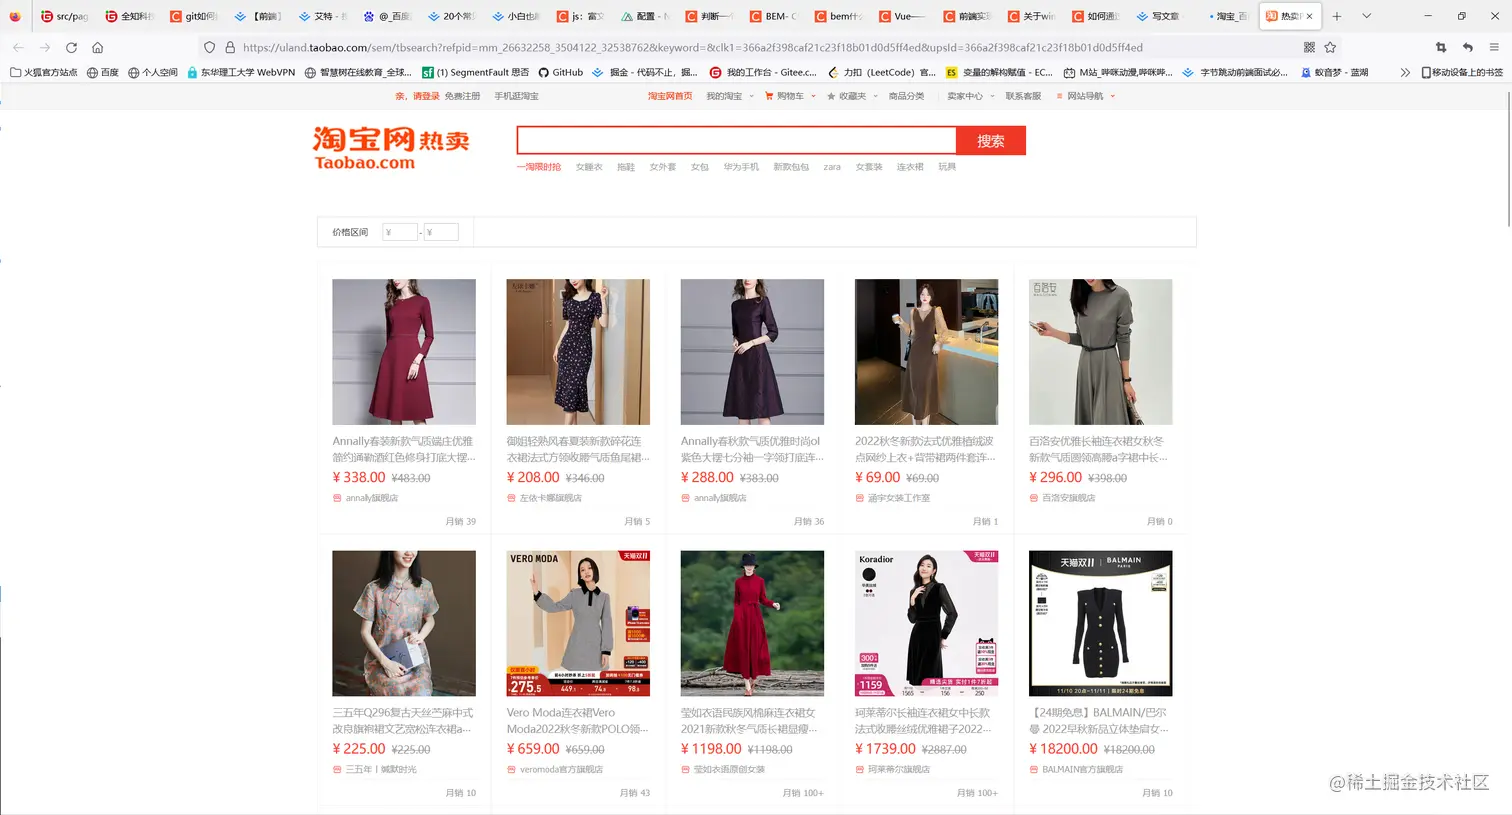Click the 淘宝网热卖 Taobao.com logo
The height and width of the screenshot is (815, 1512).
pos(391,148)
